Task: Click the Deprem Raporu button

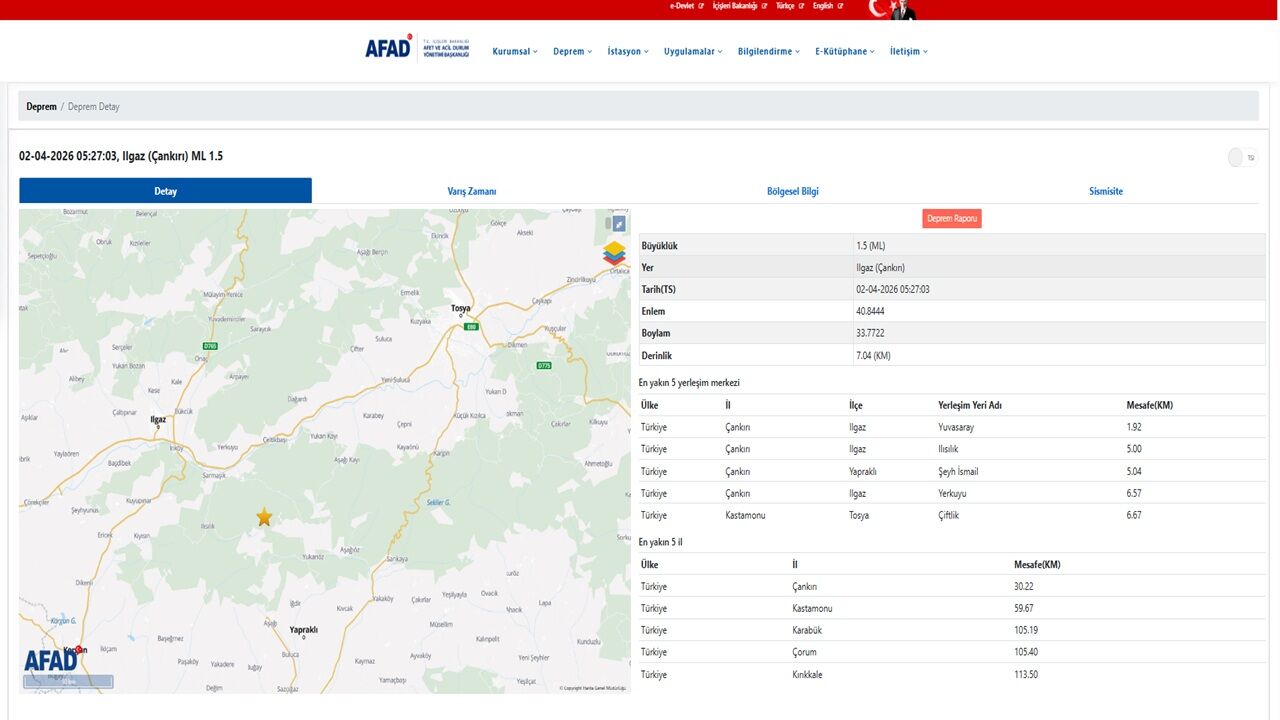Action: (x=951, y=217)
